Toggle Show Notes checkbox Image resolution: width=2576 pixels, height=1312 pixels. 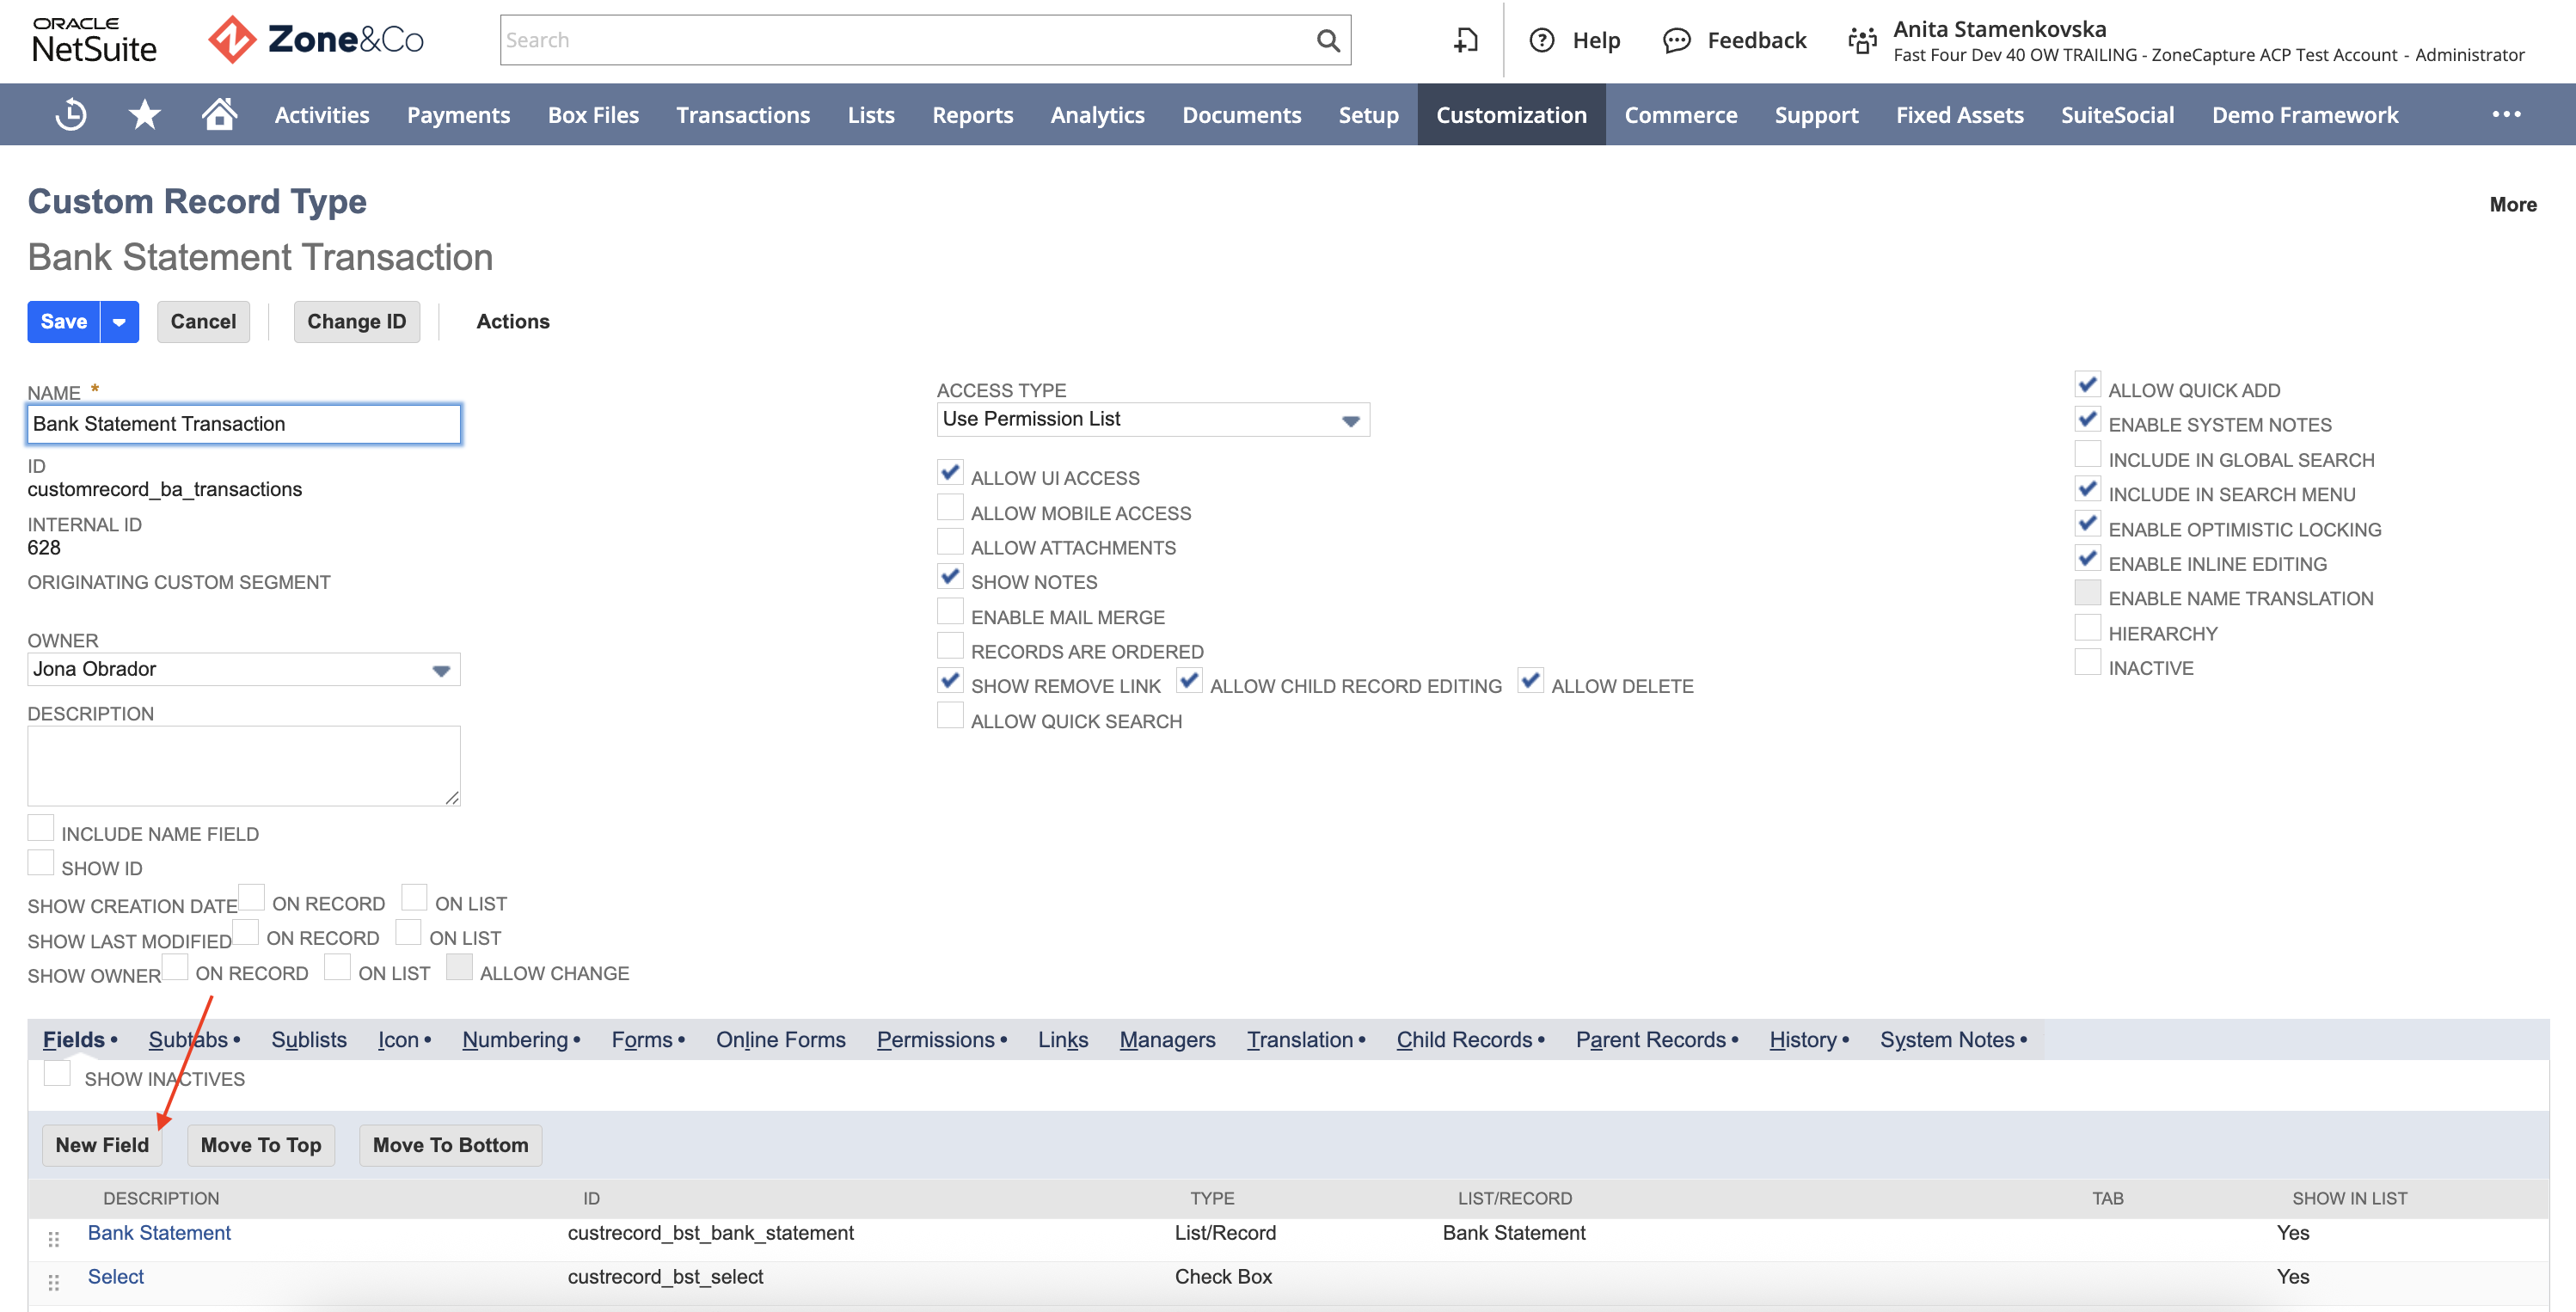pyautogui.click(x=950, y=577)
